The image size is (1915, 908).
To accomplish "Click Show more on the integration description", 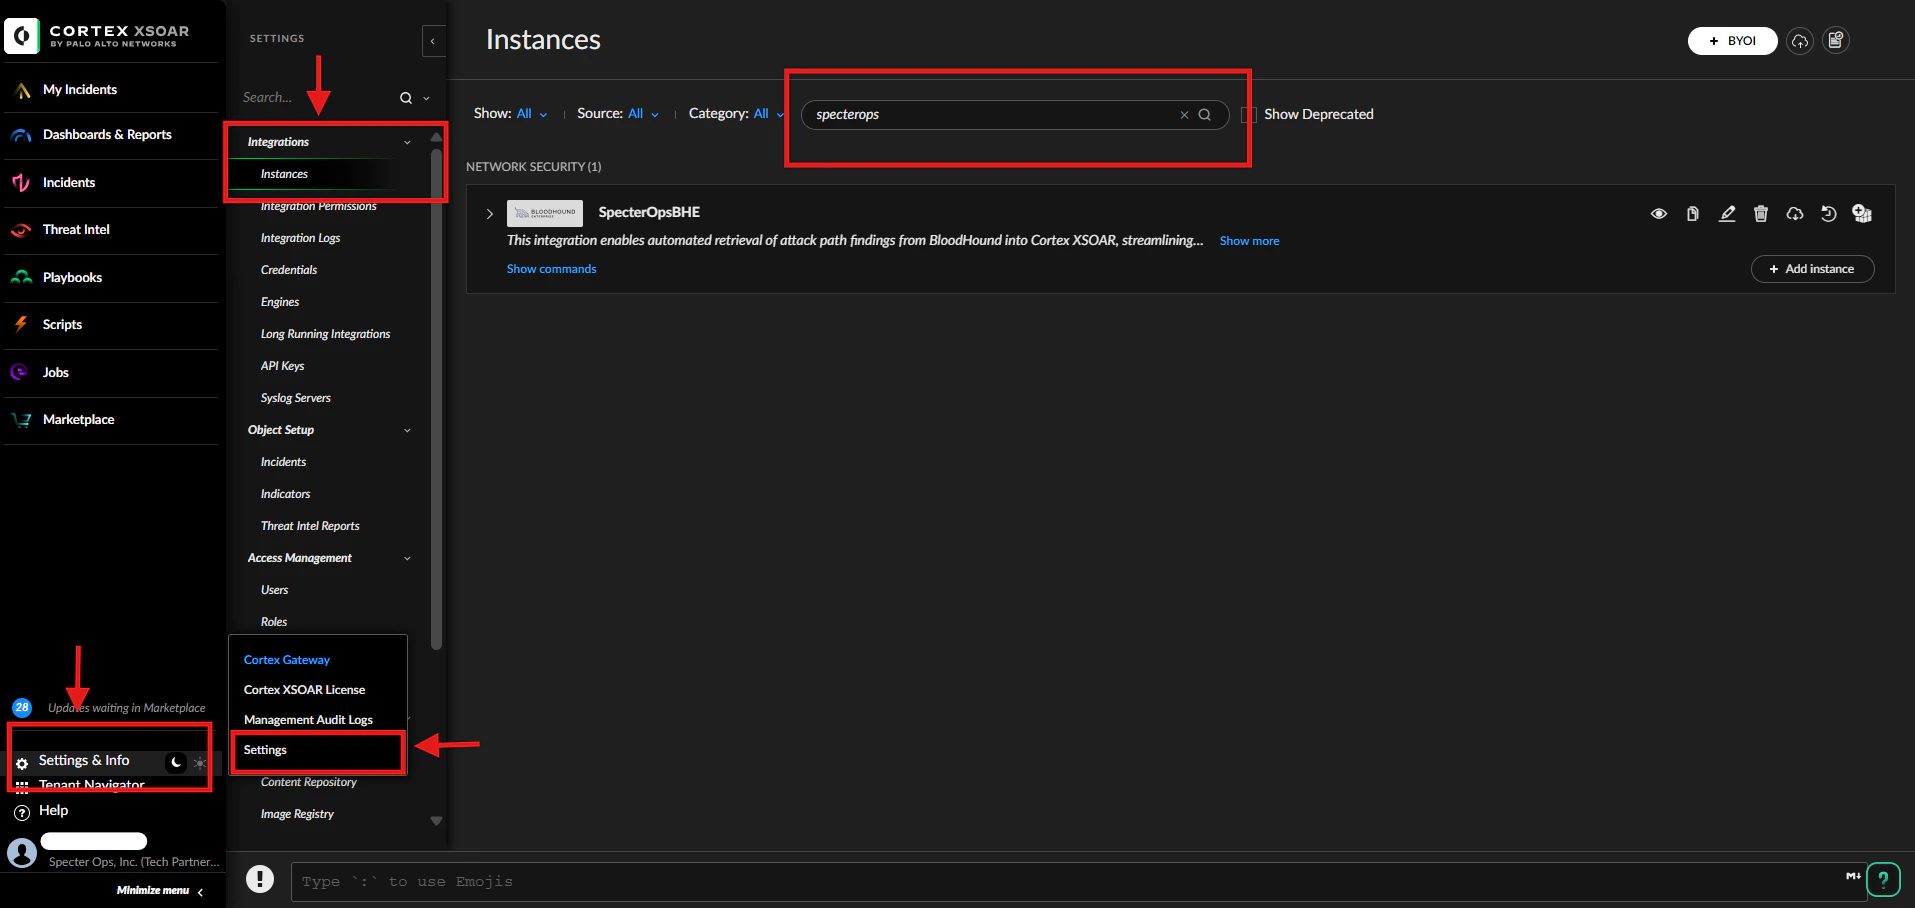I will point(1249,240).
